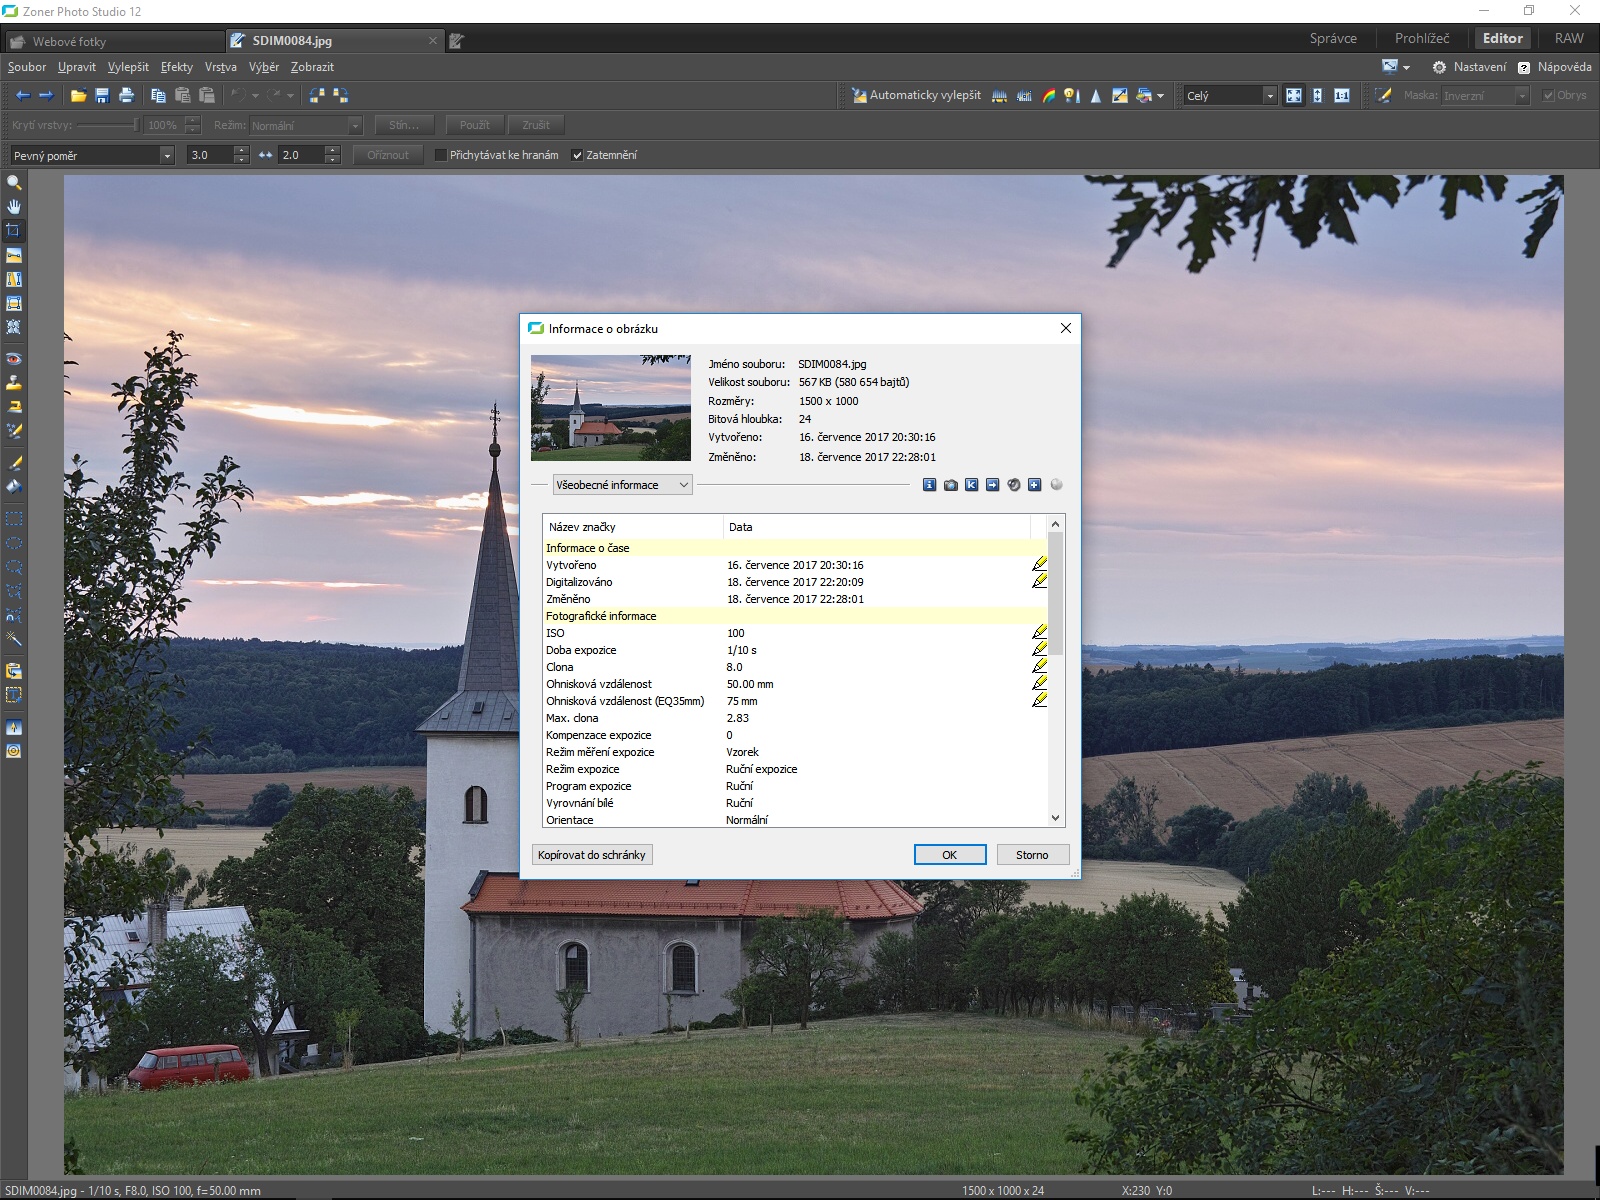
Task: Pick the red-eye removal tool
Action: pos(14,359)
